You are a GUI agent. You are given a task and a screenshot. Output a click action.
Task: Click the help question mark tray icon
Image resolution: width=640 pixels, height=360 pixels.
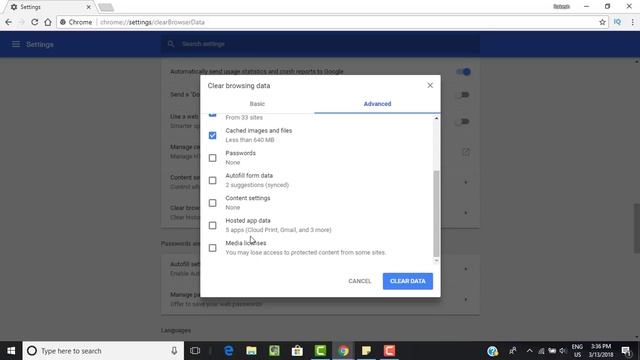click(492, 351)
